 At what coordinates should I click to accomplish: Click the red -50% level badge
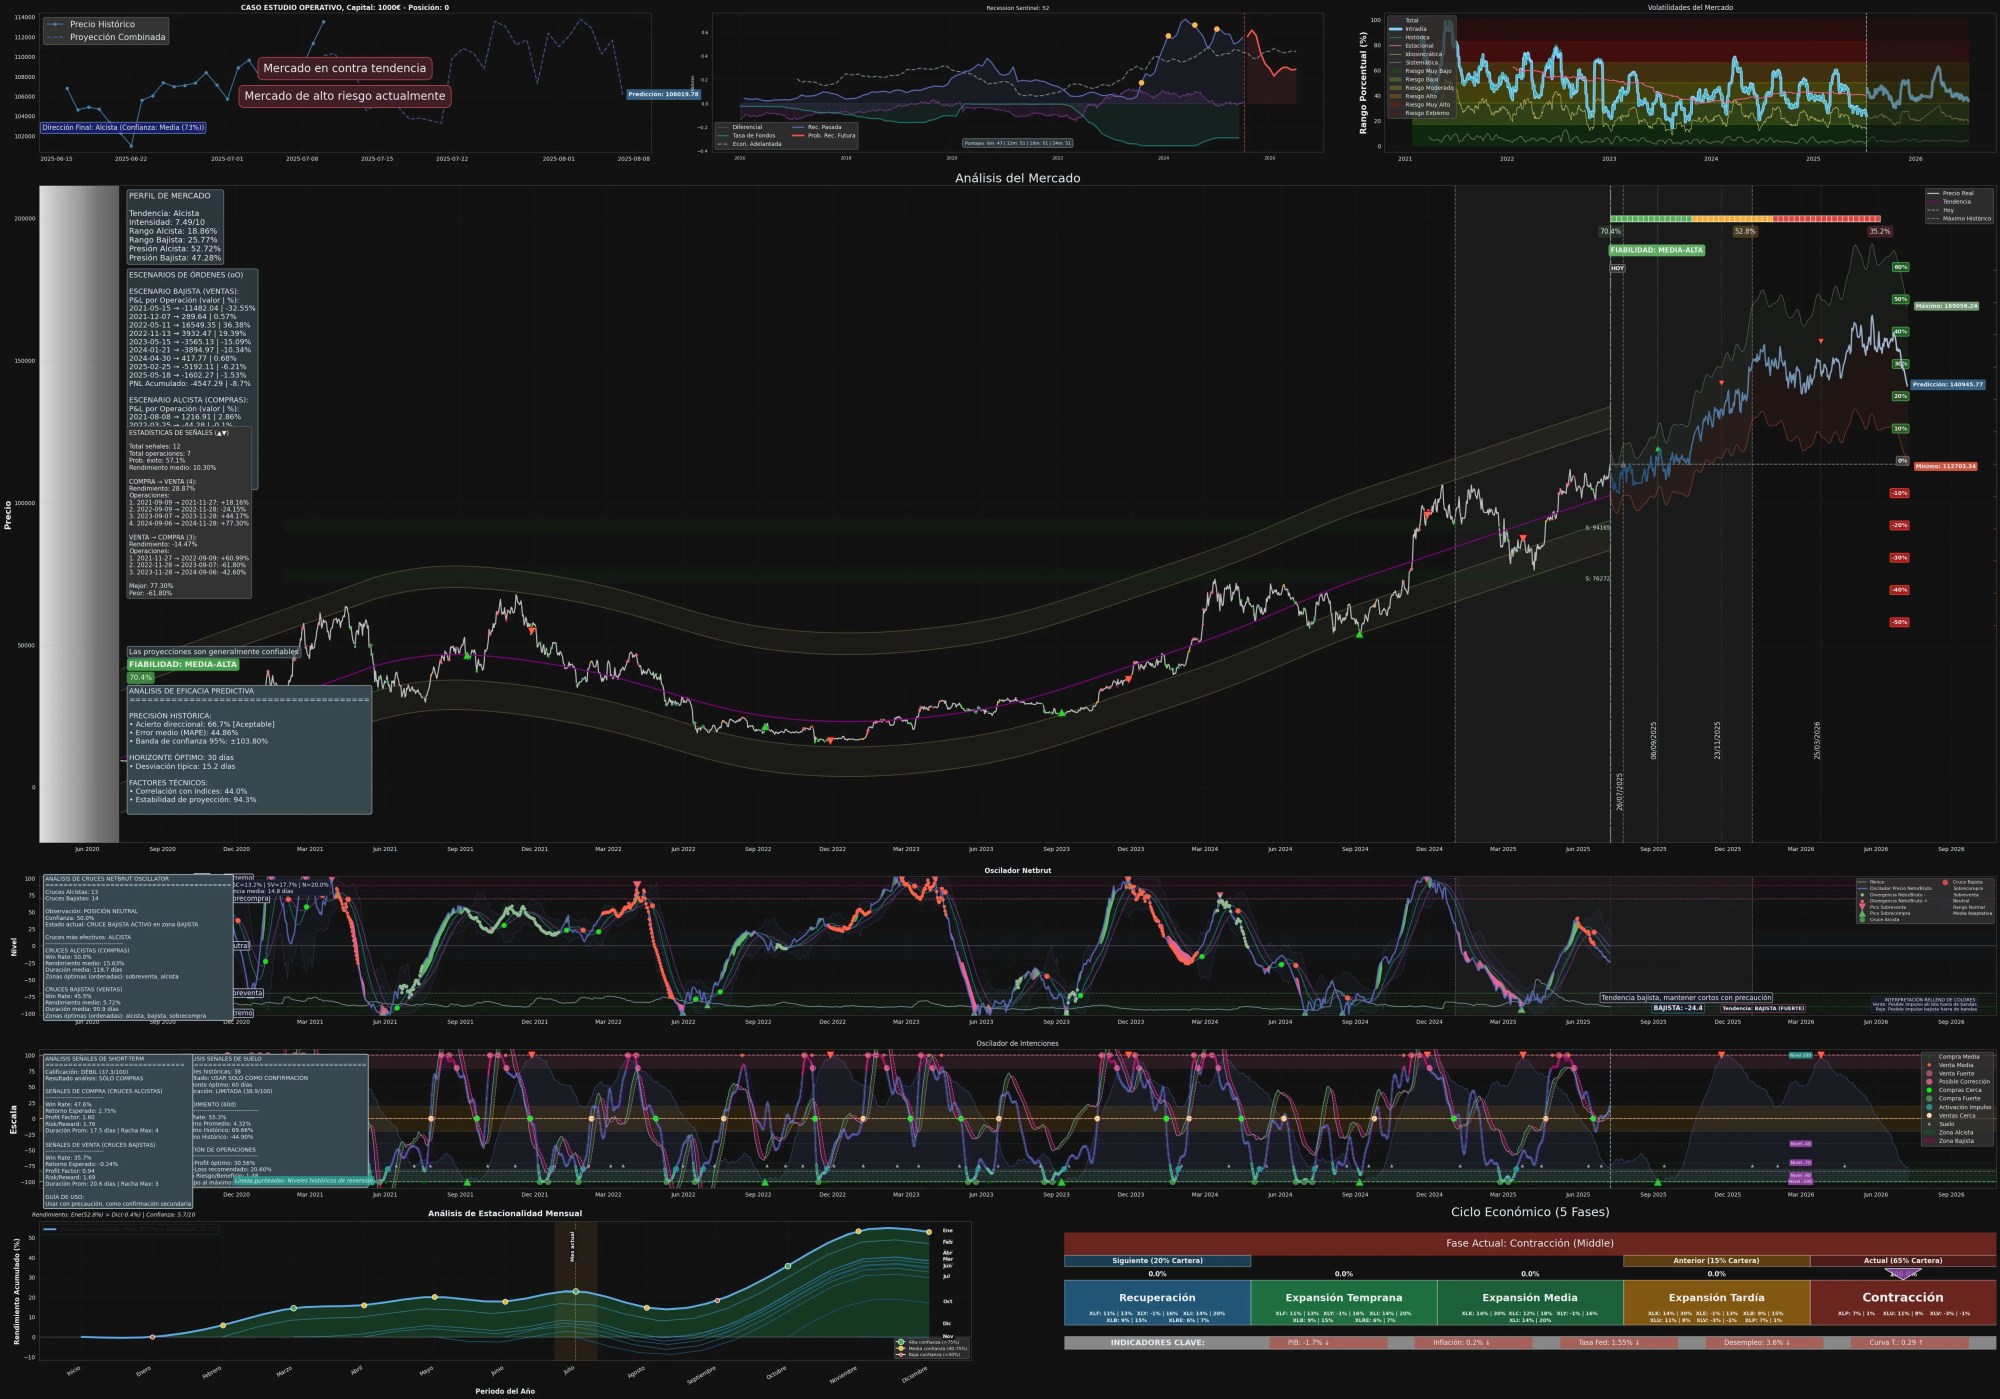(1899, 622)
